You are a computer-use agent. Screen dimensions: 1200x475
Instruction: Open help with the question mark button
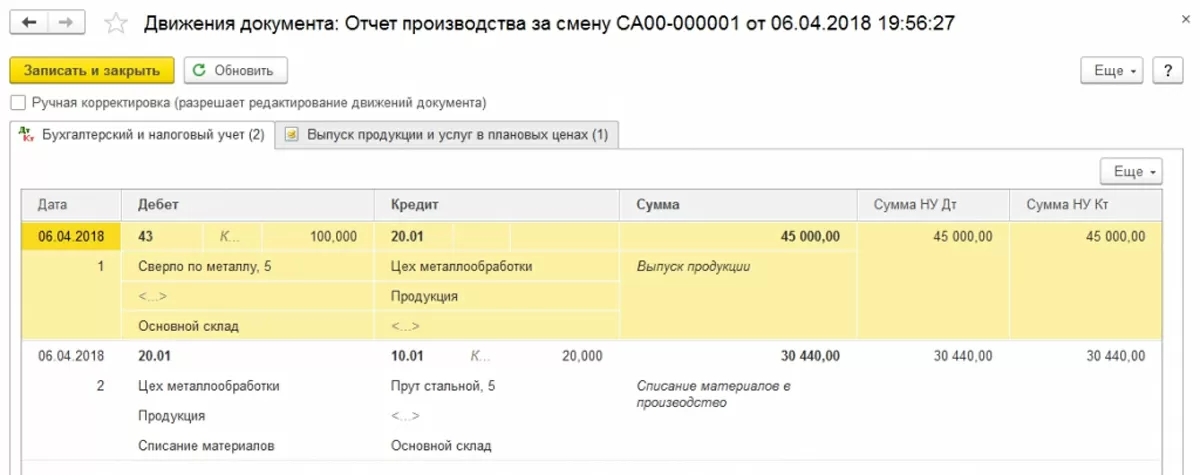1167,71
